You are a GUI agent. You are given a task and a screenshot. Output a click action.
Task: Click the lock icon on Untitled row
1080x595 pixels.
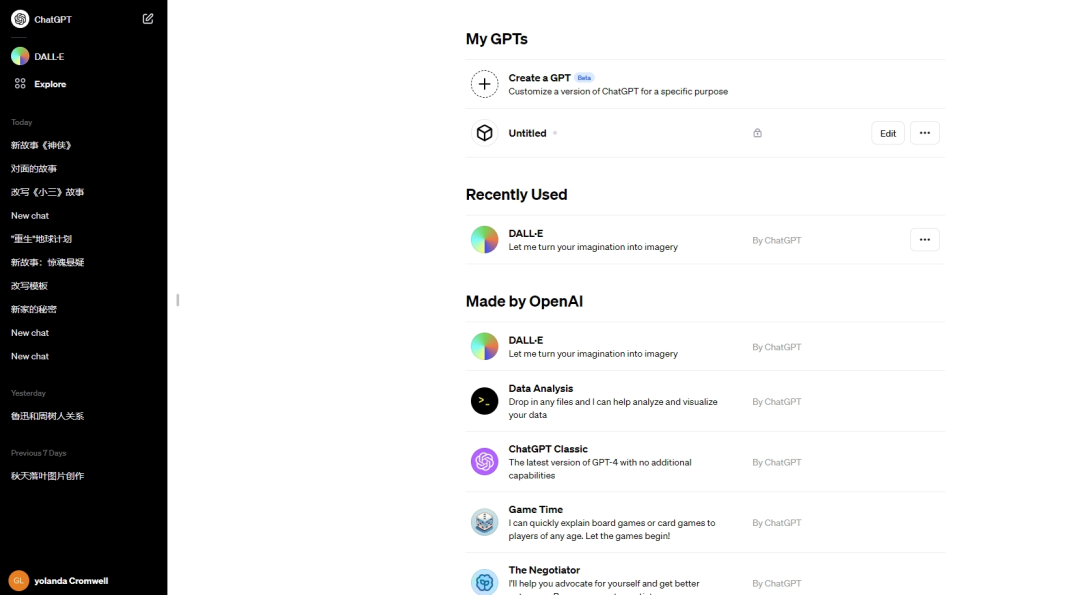[x=757, y=133]
